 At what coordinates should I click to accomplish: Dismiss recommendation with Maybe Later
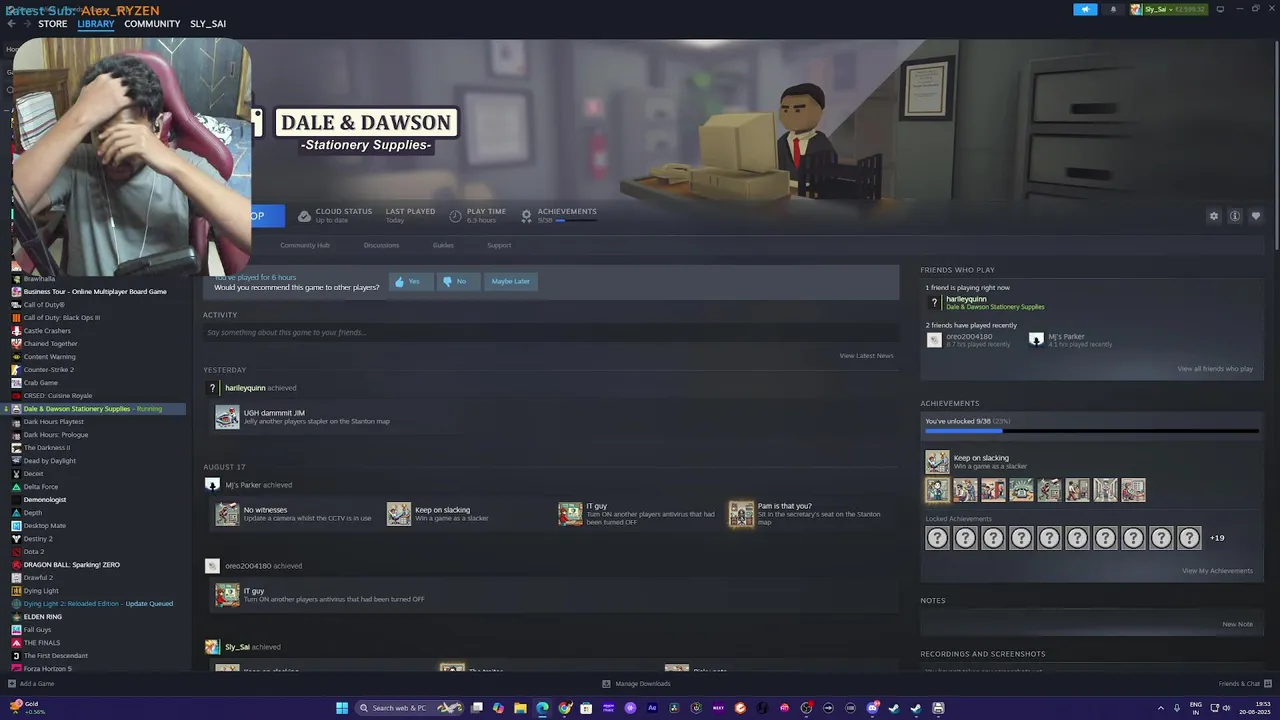(510, 281)
